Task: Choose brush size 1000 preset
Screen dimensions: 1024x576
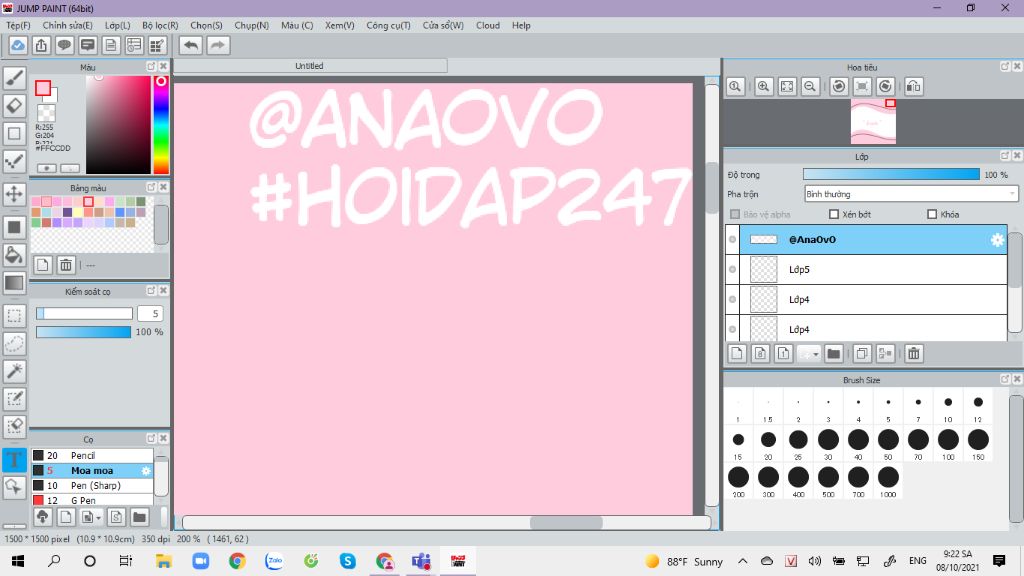Action: (888, 479)
